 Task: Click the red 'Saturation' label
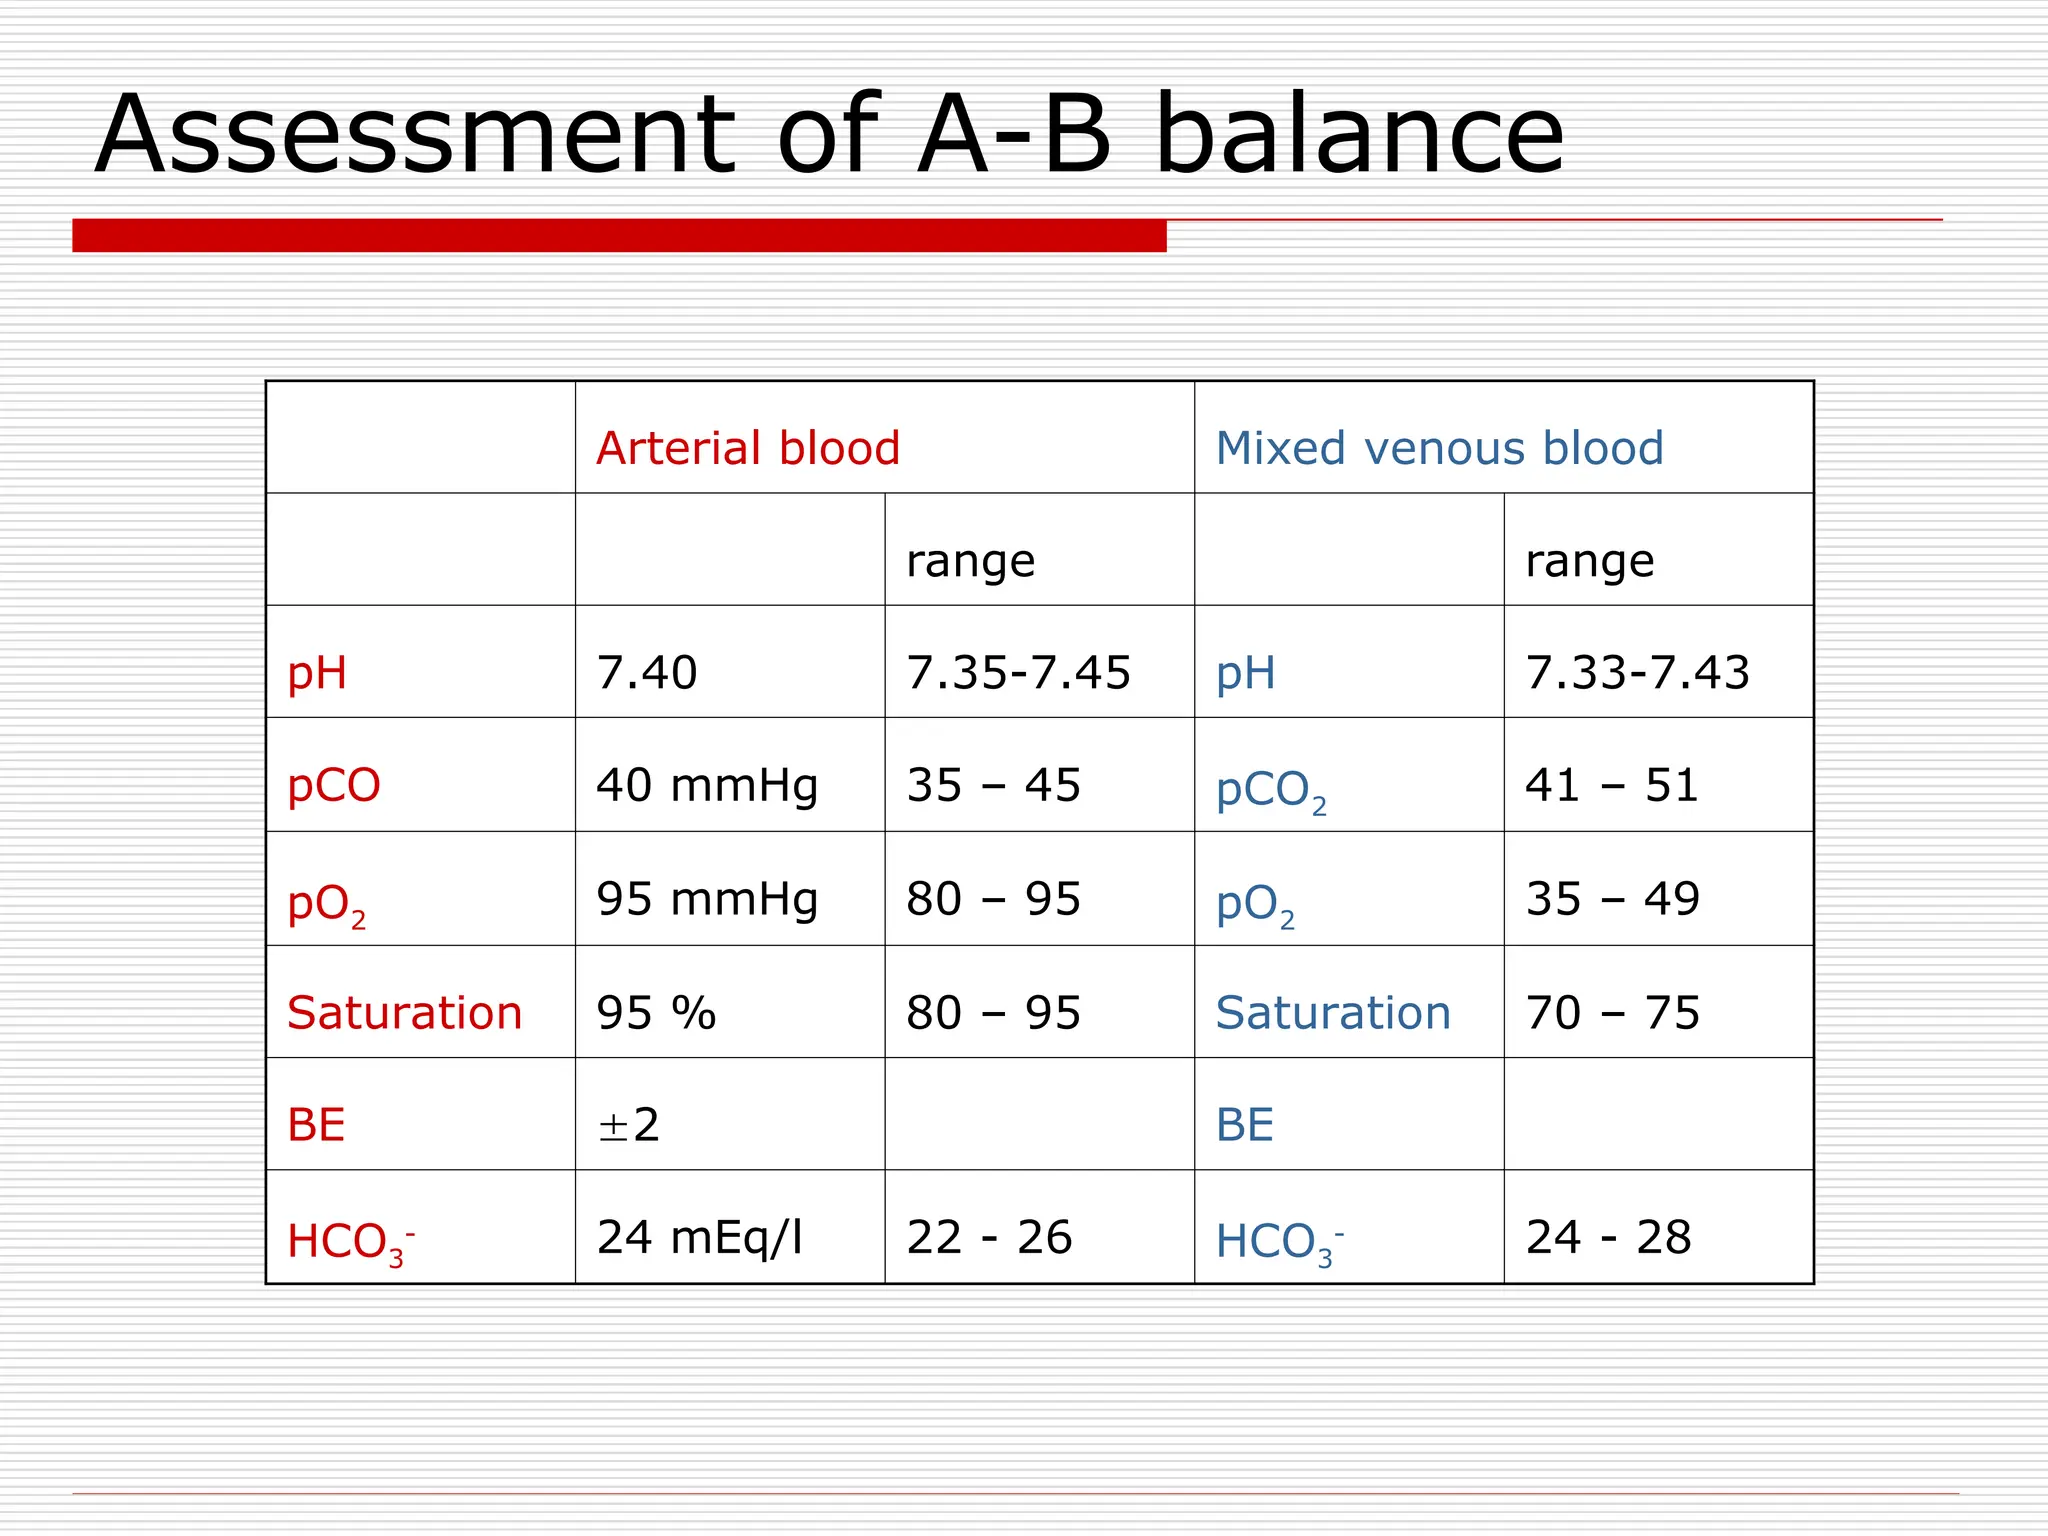[405, 1013]
